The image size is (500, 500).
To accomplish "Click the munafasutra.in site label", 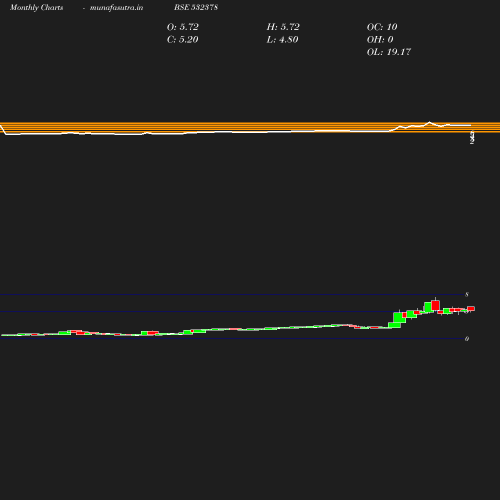I will tap(116, 8).
